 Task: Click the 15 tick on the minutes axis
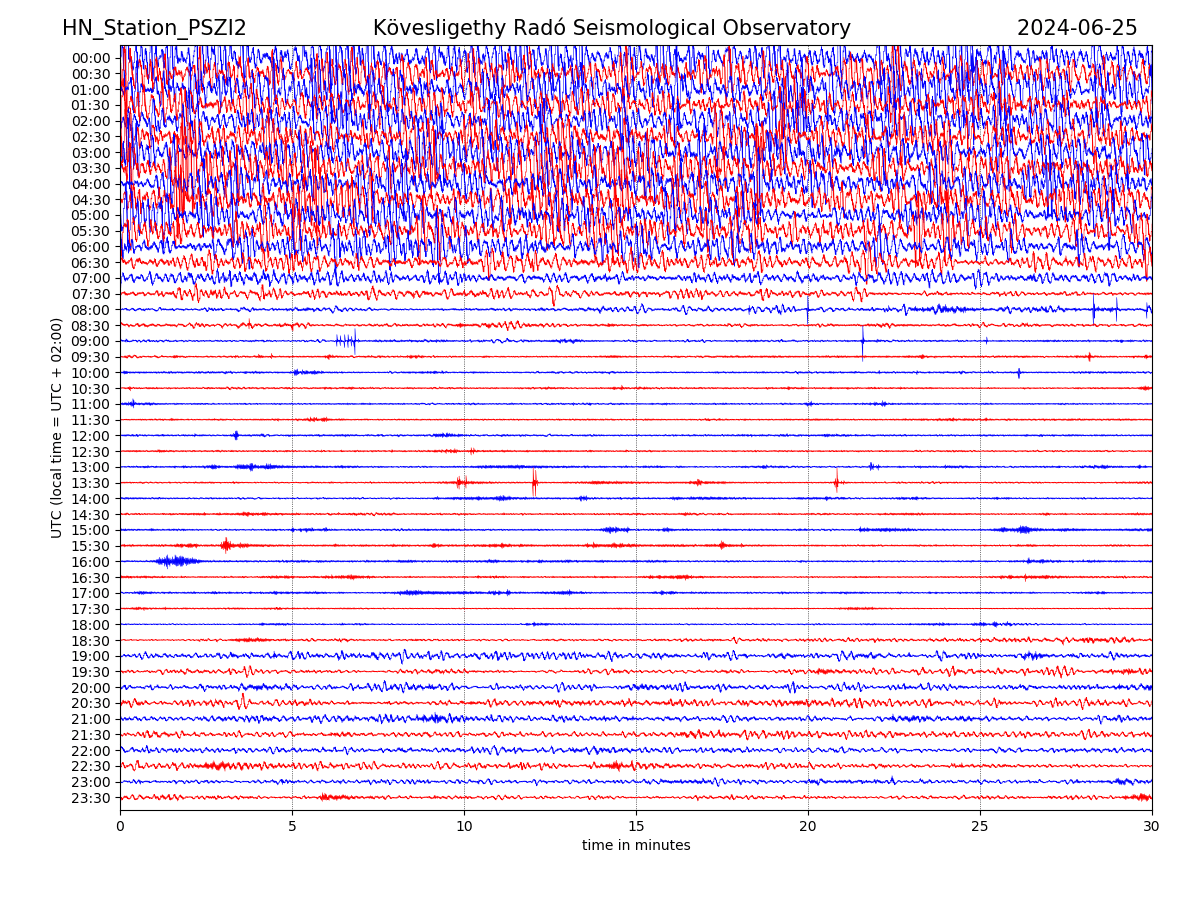[x=636, y=827]
